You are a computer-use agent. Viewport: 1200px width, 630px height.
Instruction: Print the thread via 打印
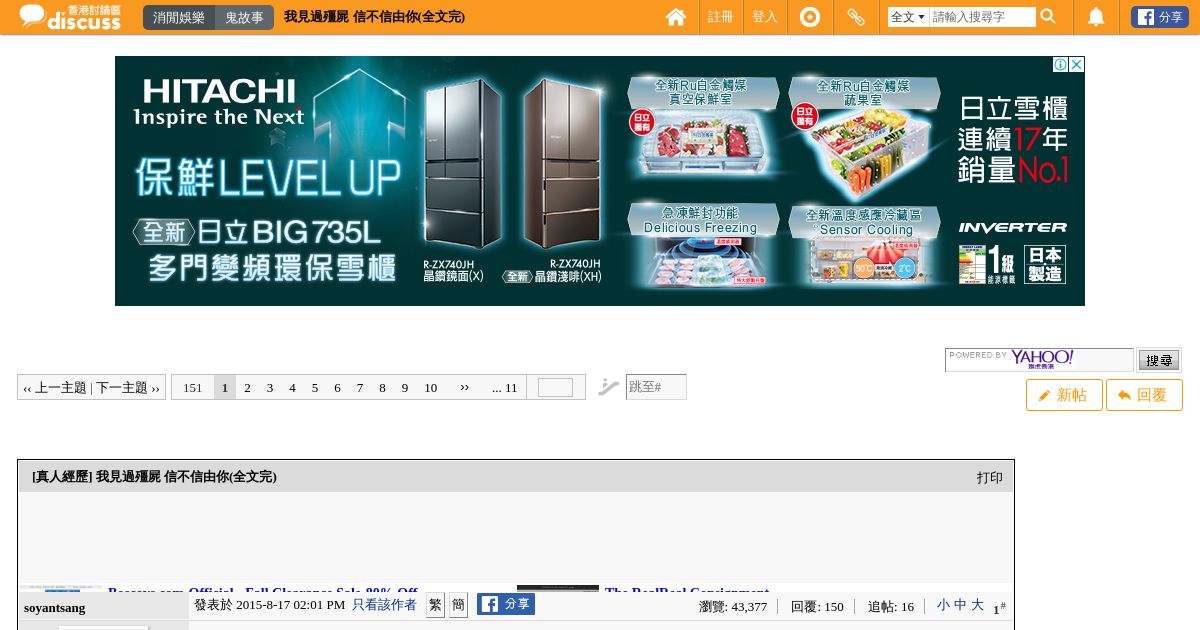[989, 478]
